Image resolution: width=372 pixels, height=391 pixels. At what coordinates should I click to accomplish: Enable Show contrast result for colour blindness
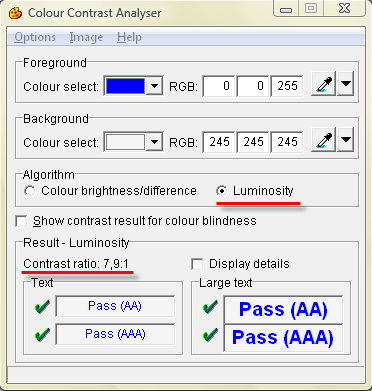click(x=21, y=221)
